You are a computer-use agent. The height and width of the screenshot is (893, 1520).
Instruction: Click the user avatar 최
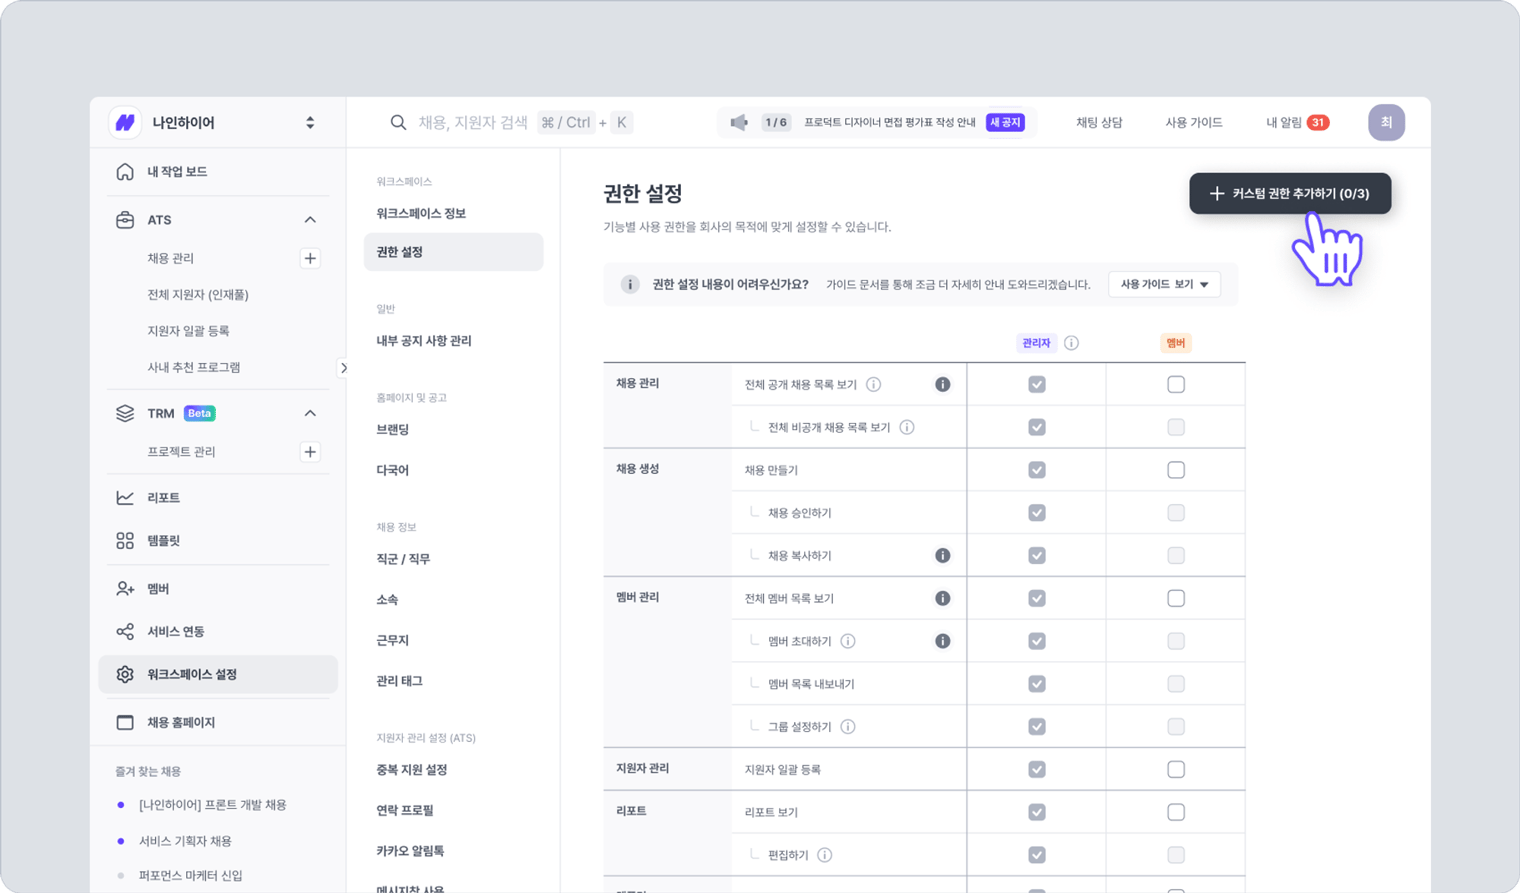[1386, 122]
